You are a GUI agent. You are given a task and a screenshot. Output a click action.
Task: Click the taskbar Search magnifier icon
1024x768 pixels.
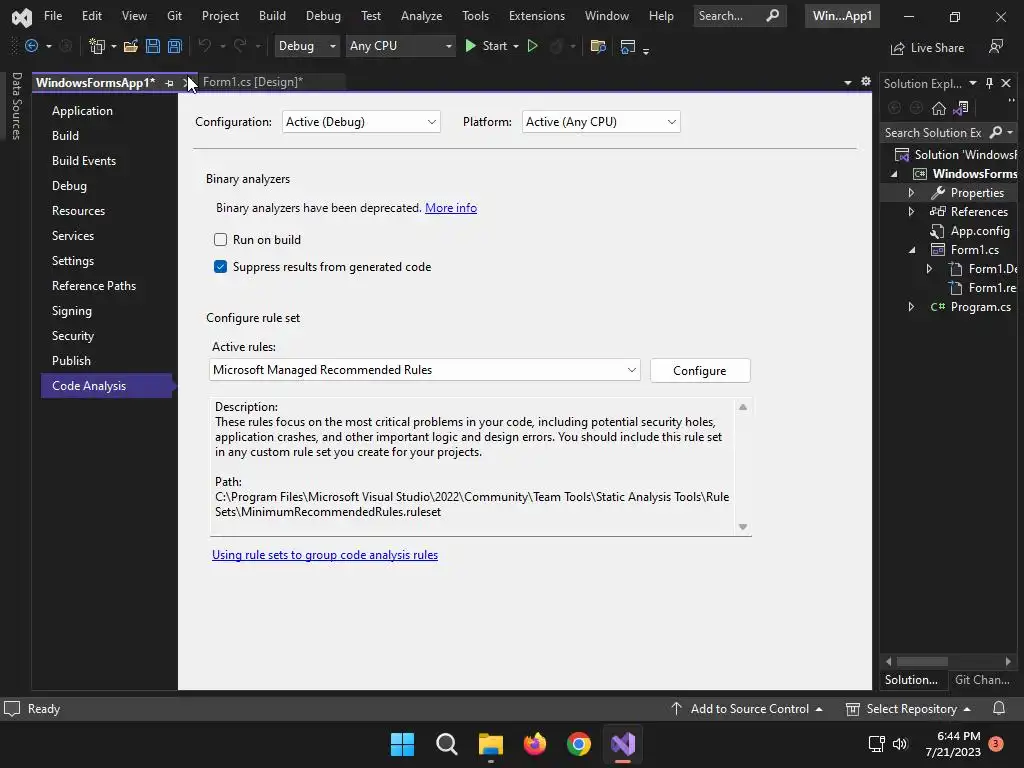pos(447,744)
